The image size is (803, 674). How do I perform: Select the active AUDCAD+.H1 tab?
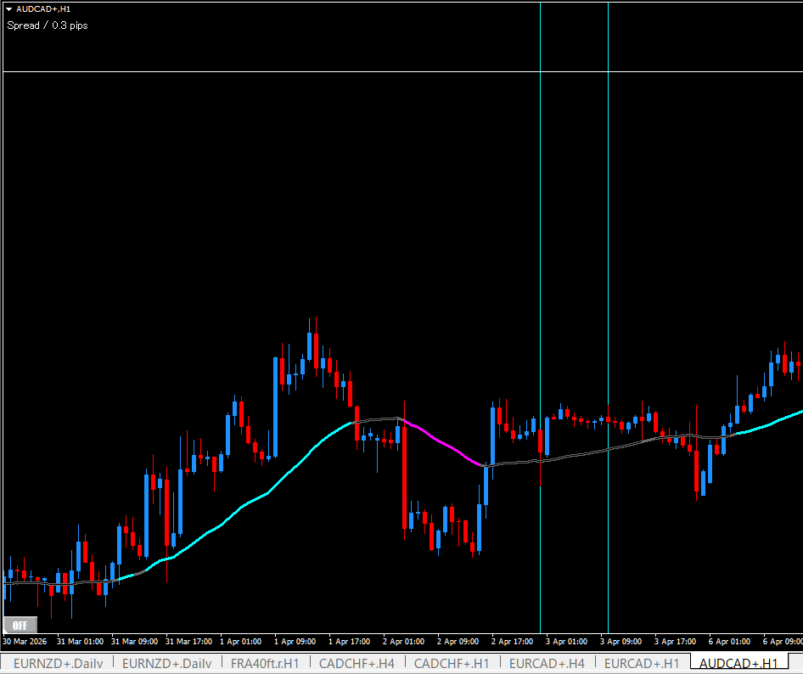click(x=738, y=663)
